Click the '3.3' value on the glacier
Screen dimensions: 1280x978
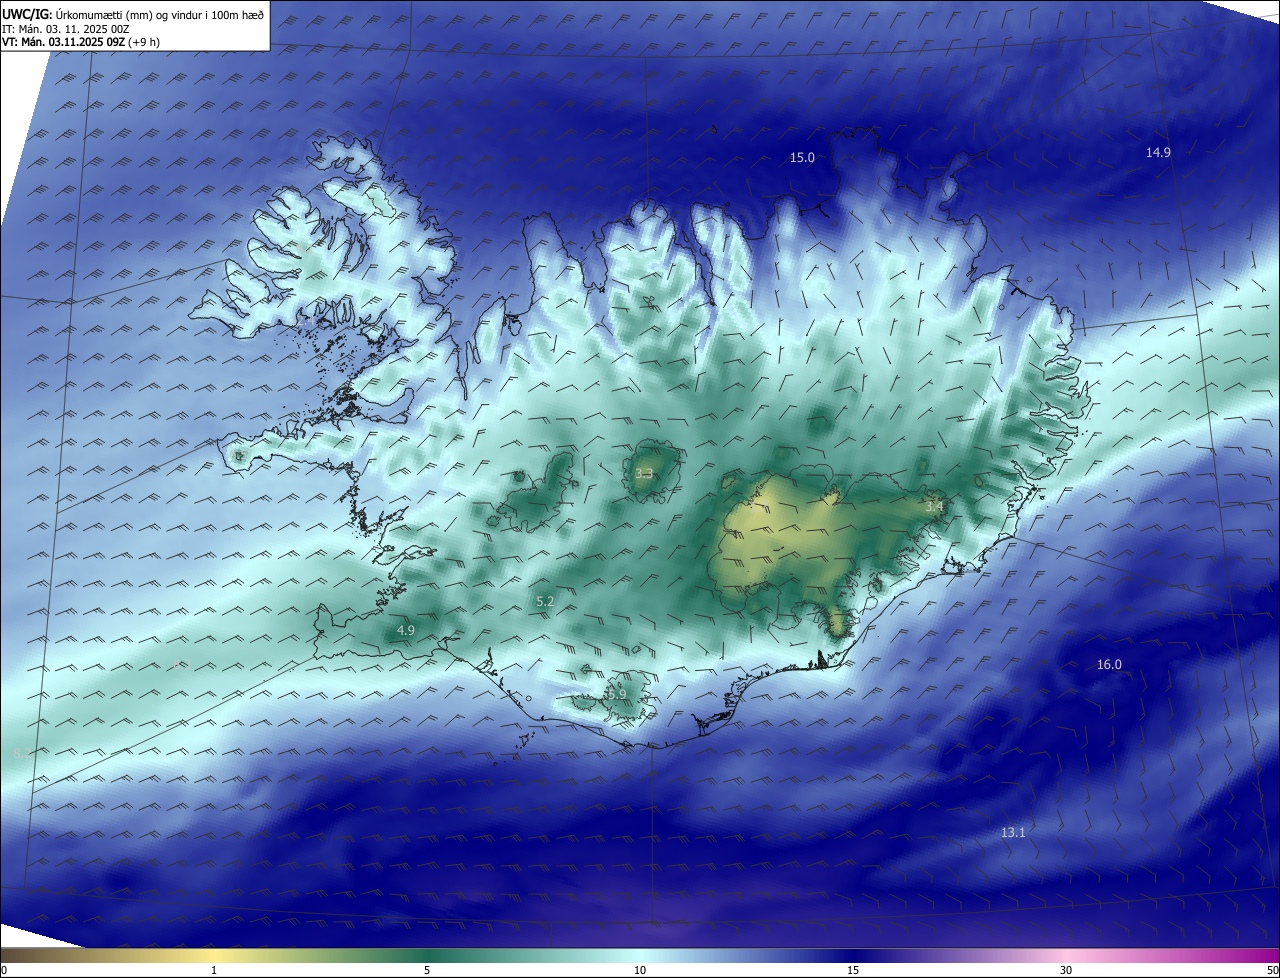tap(644, 474)
